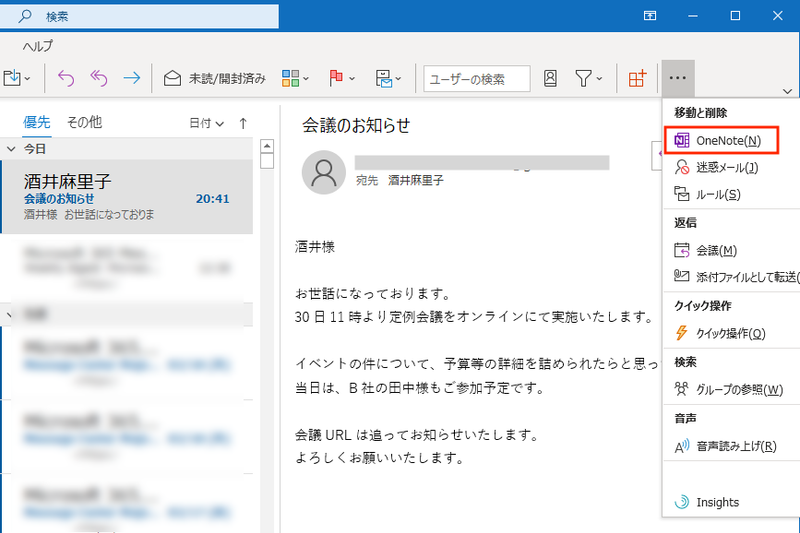Click the search box at top
The height and width of the screenshot is (533, 800).
pos(139,16)
